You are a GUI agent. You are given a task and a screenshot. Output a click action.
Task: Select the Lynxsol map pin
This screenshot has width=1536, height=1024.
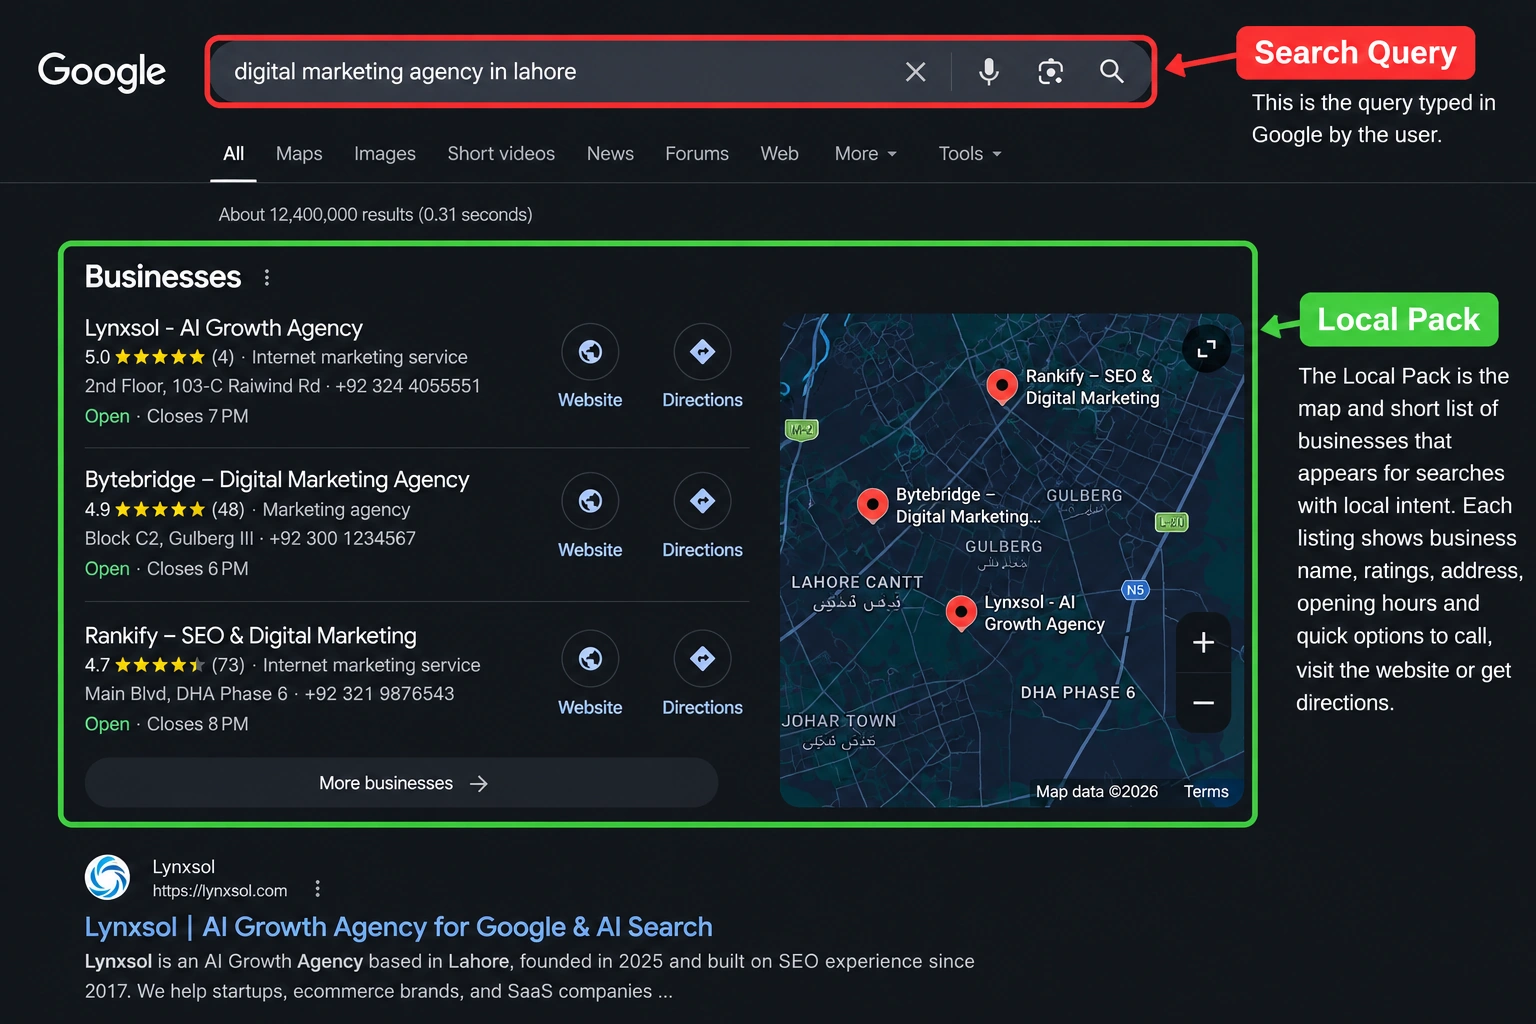tap(961, 612)
